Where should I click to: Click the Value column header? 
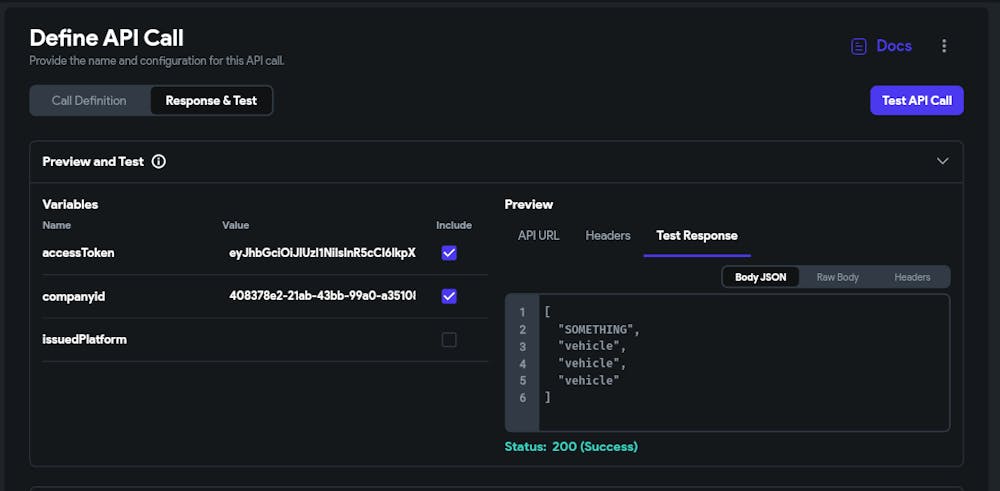click(x=235, y=225)
